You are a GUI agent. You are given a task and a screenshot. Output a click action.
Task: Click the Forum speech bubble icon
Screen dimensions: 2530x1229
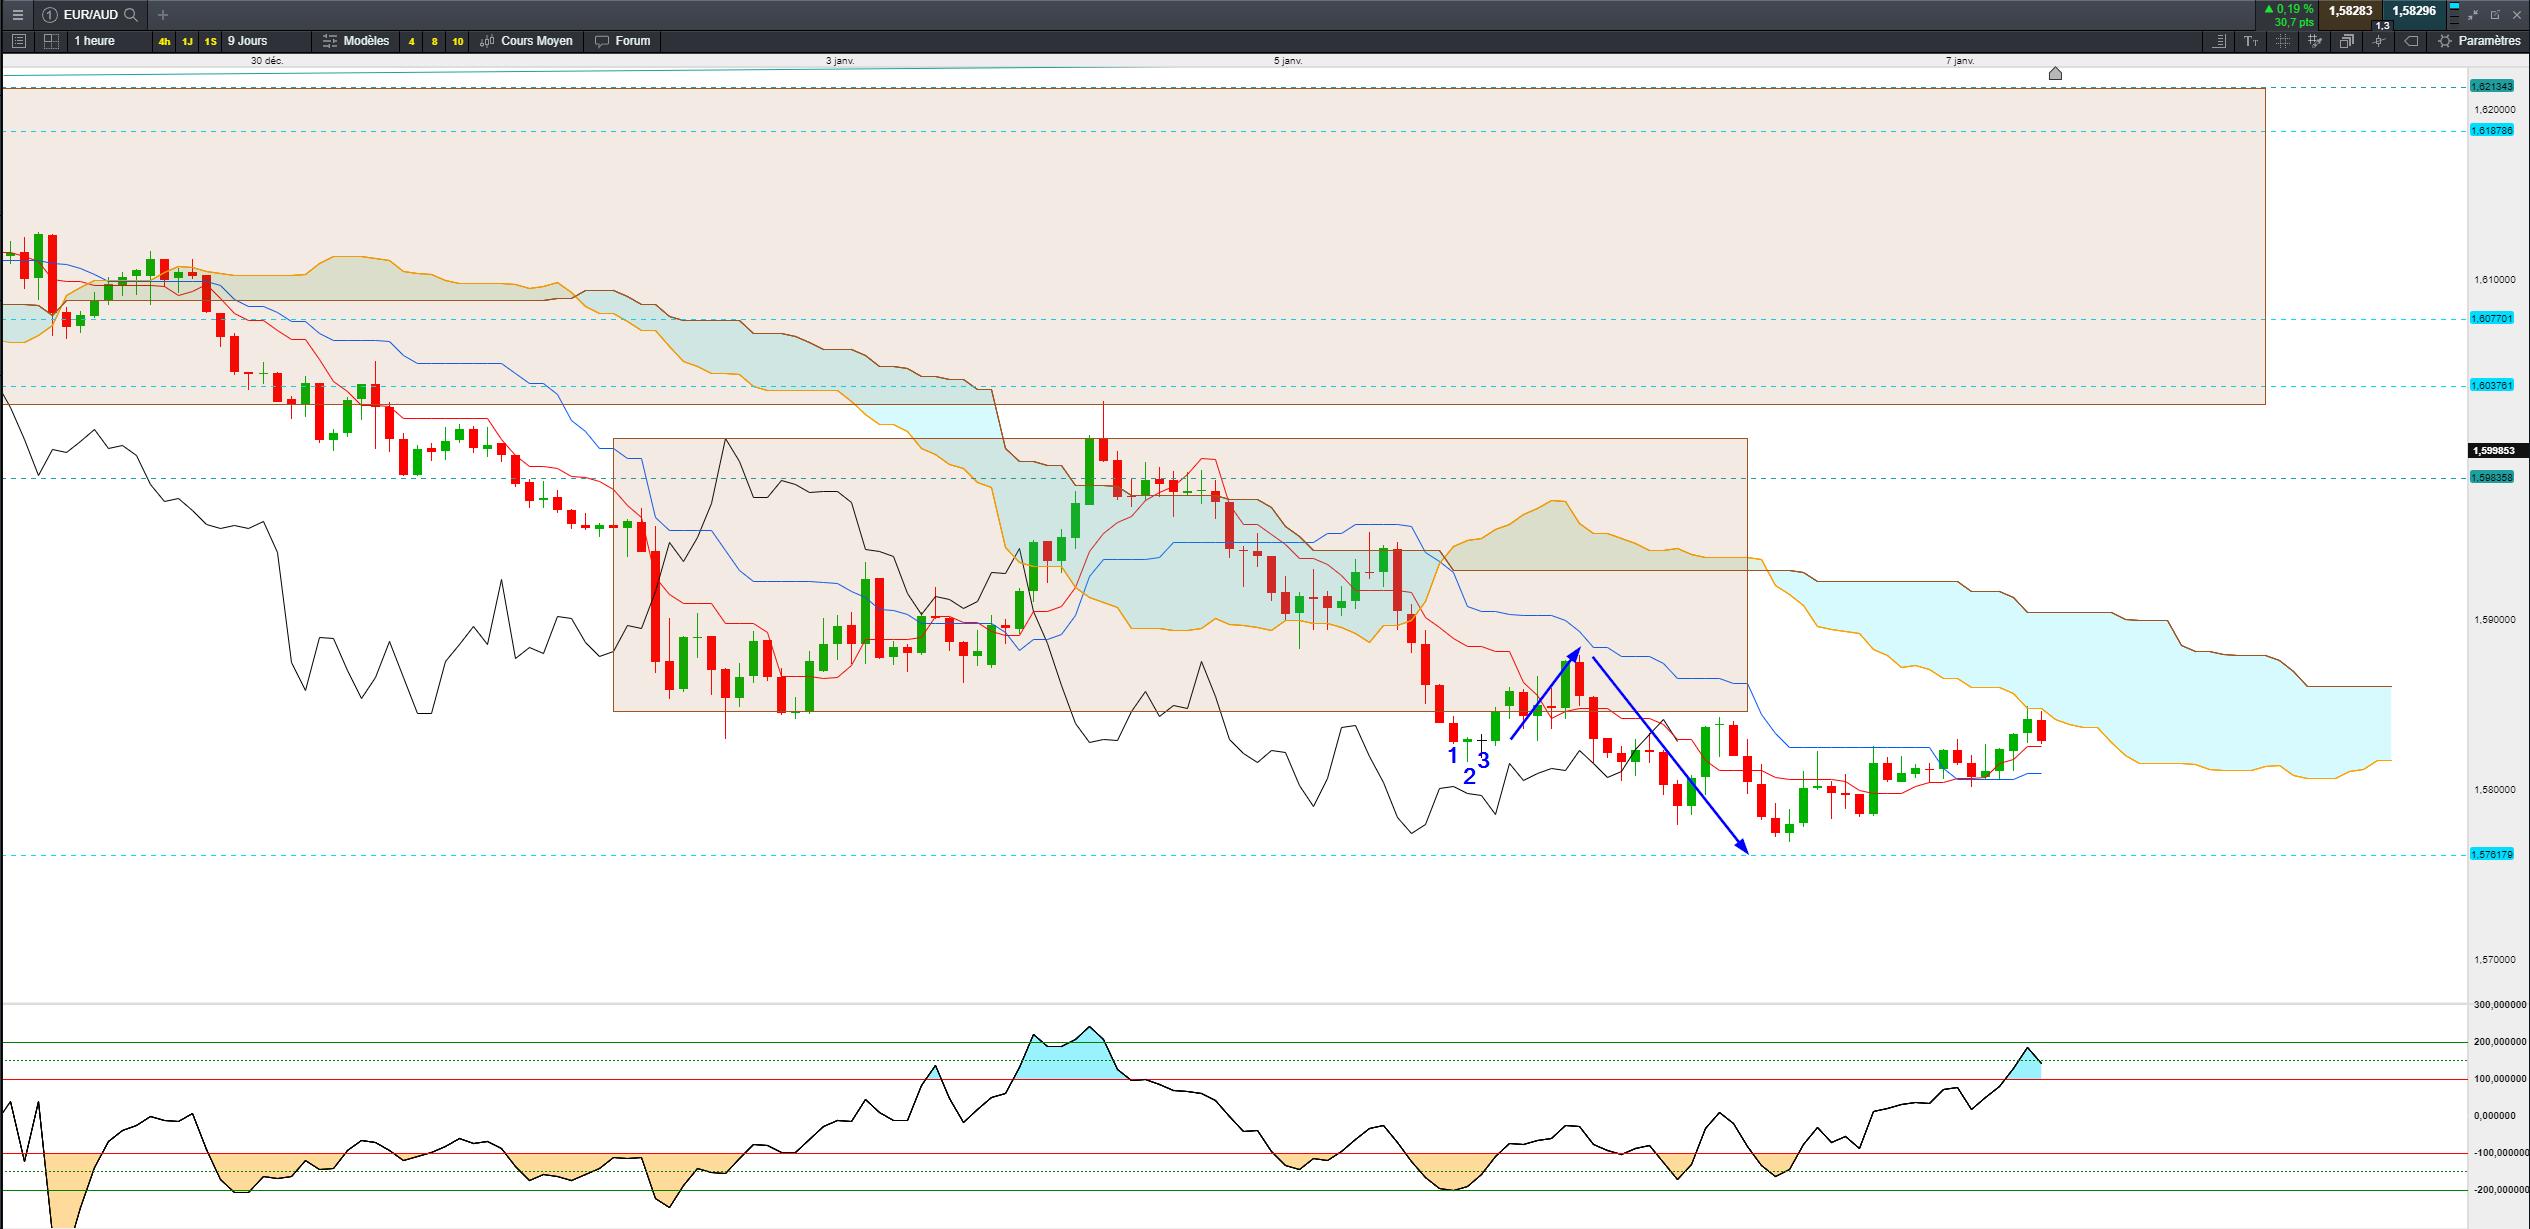601,41
